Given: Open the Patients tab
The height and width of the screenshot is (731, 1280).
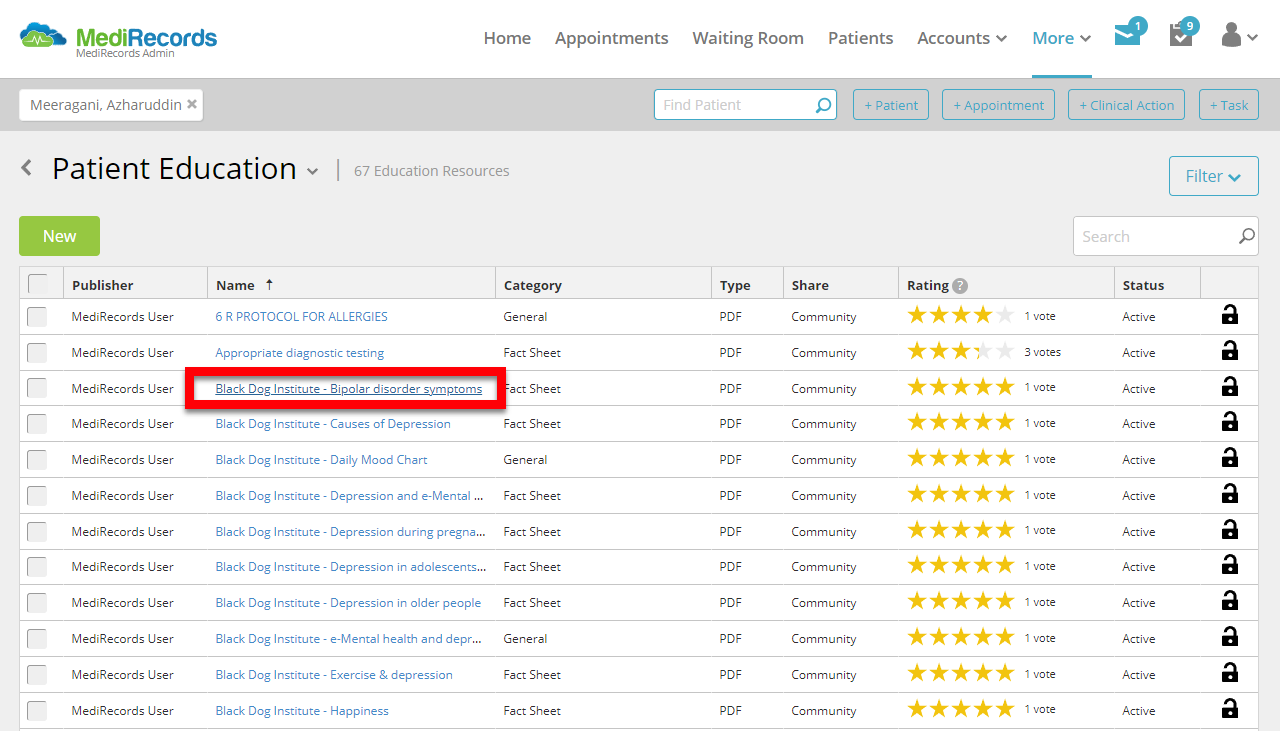Looking at the screenshot, I should (860, 38).
